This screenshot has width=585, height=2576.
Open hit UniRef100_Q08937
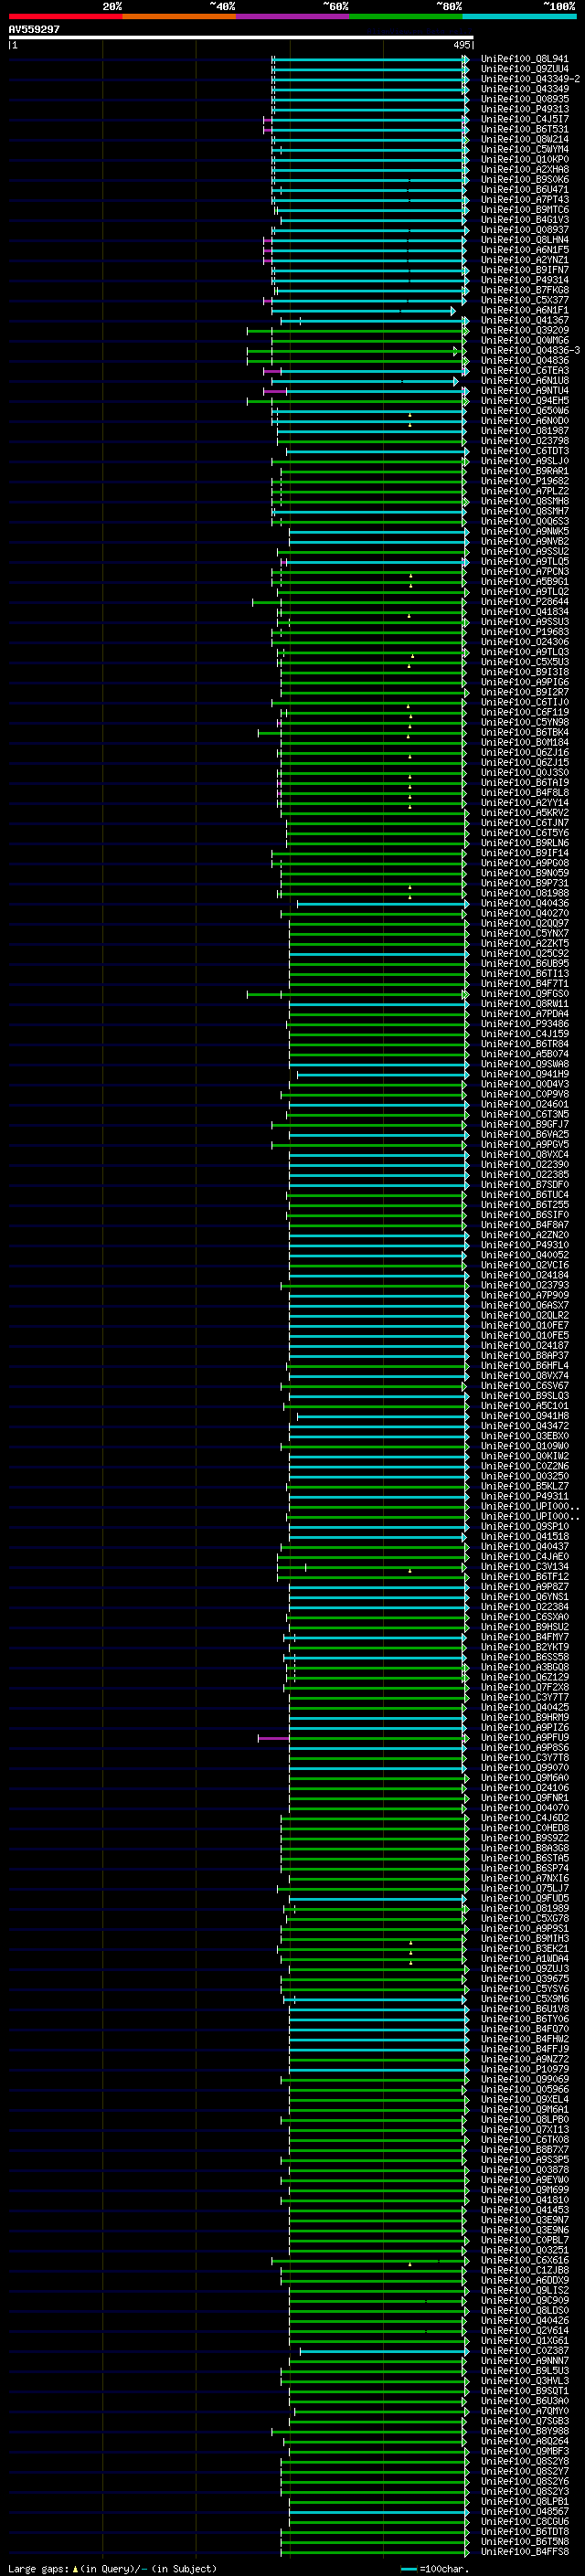pos(525,231)
